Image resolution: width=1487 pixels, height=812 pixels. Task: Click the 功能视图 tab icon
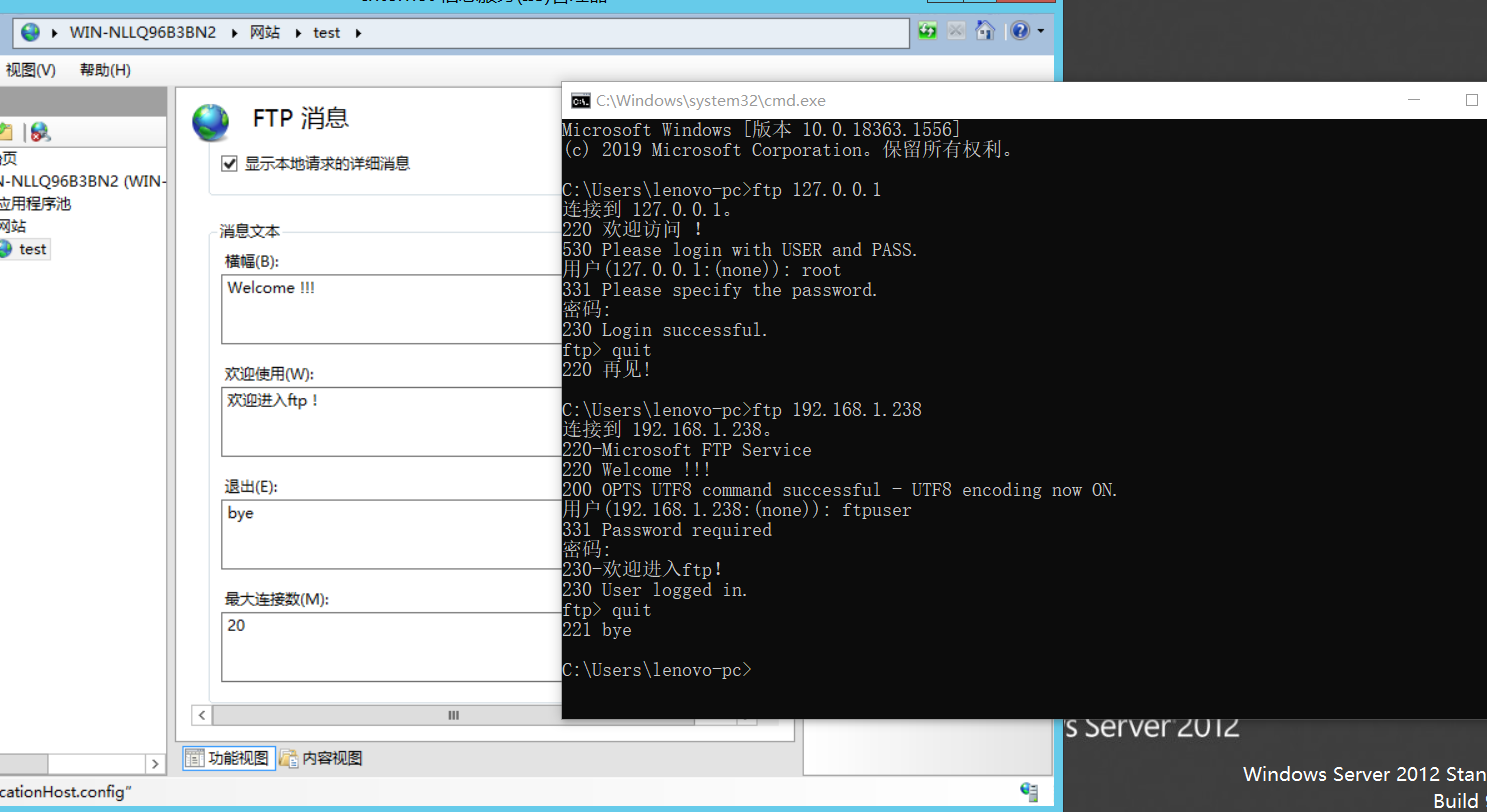pyautogui.click(x=195, y=758)
